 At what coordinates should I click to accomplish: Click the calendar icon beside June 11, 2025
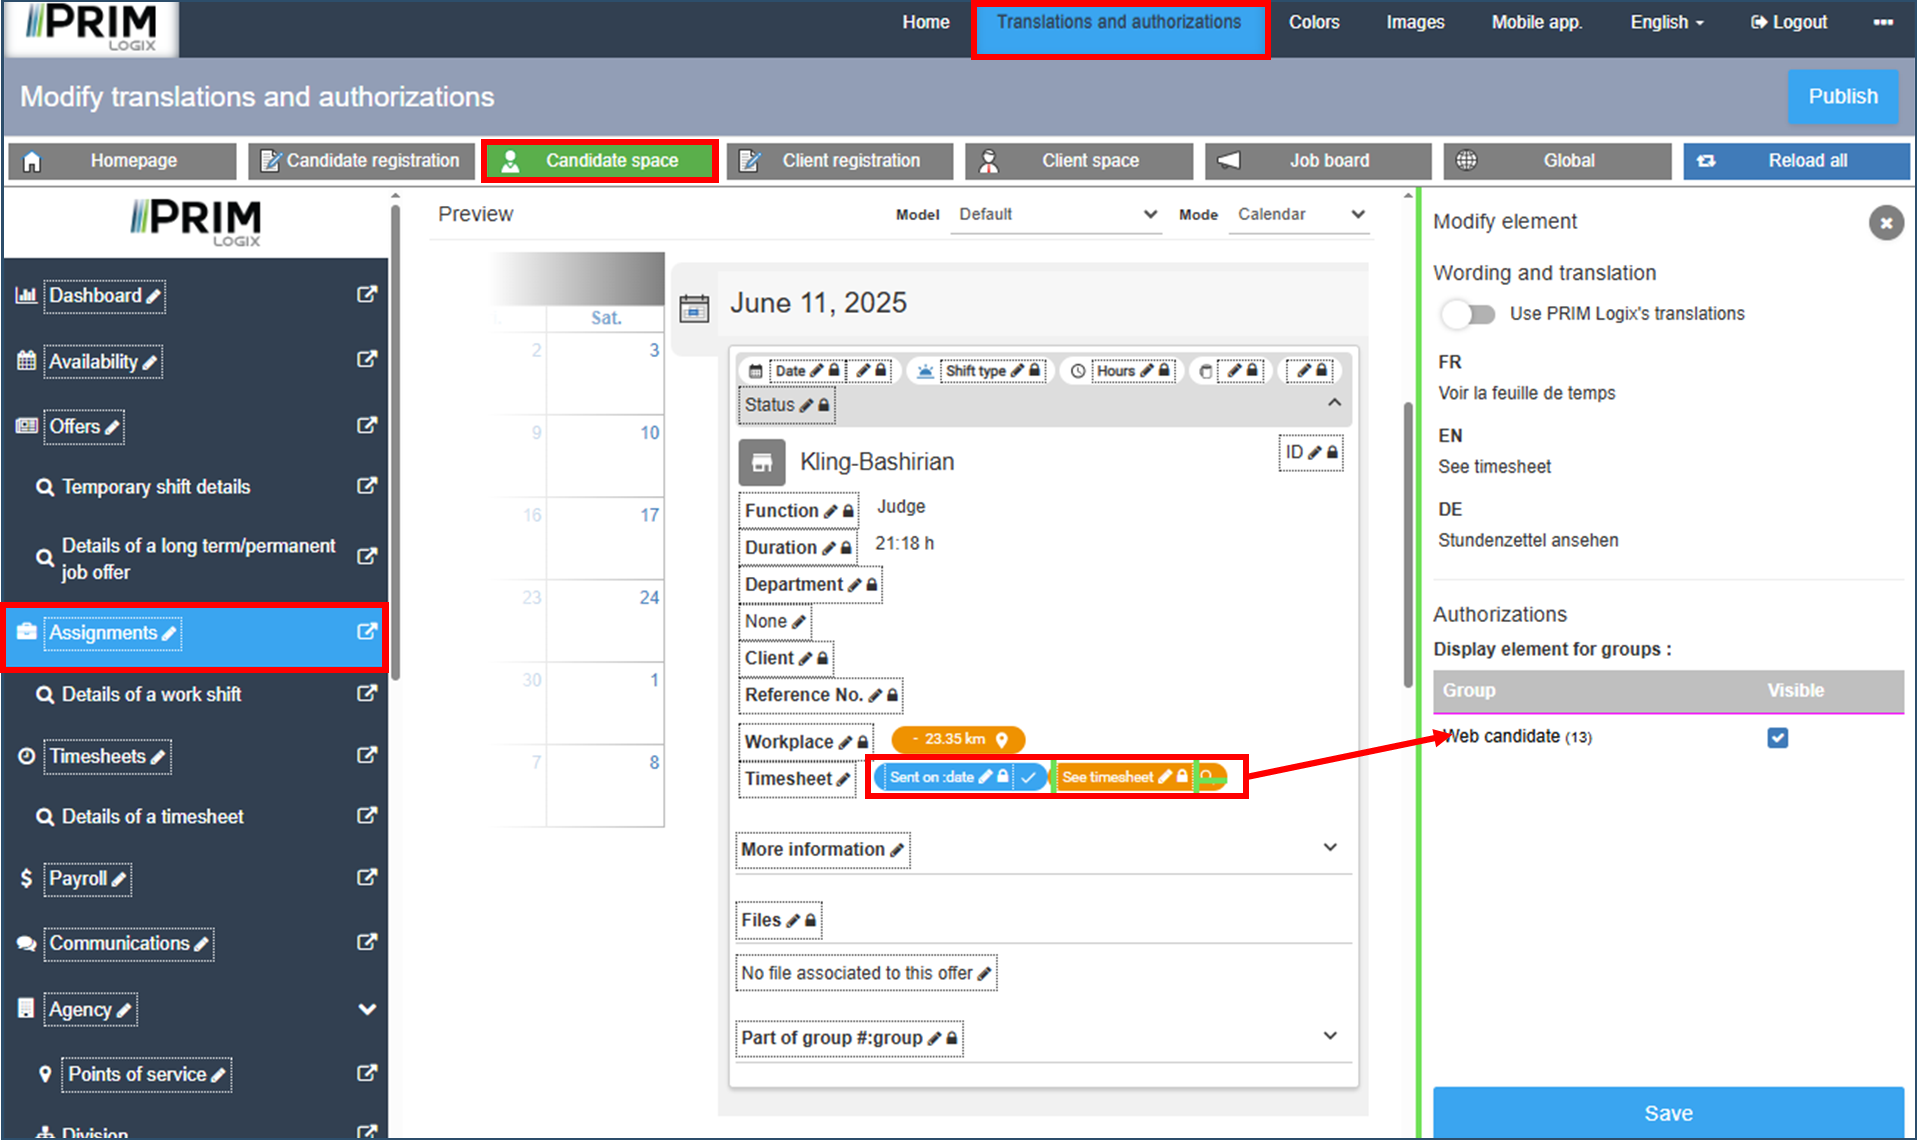click(x=694, y=308)
